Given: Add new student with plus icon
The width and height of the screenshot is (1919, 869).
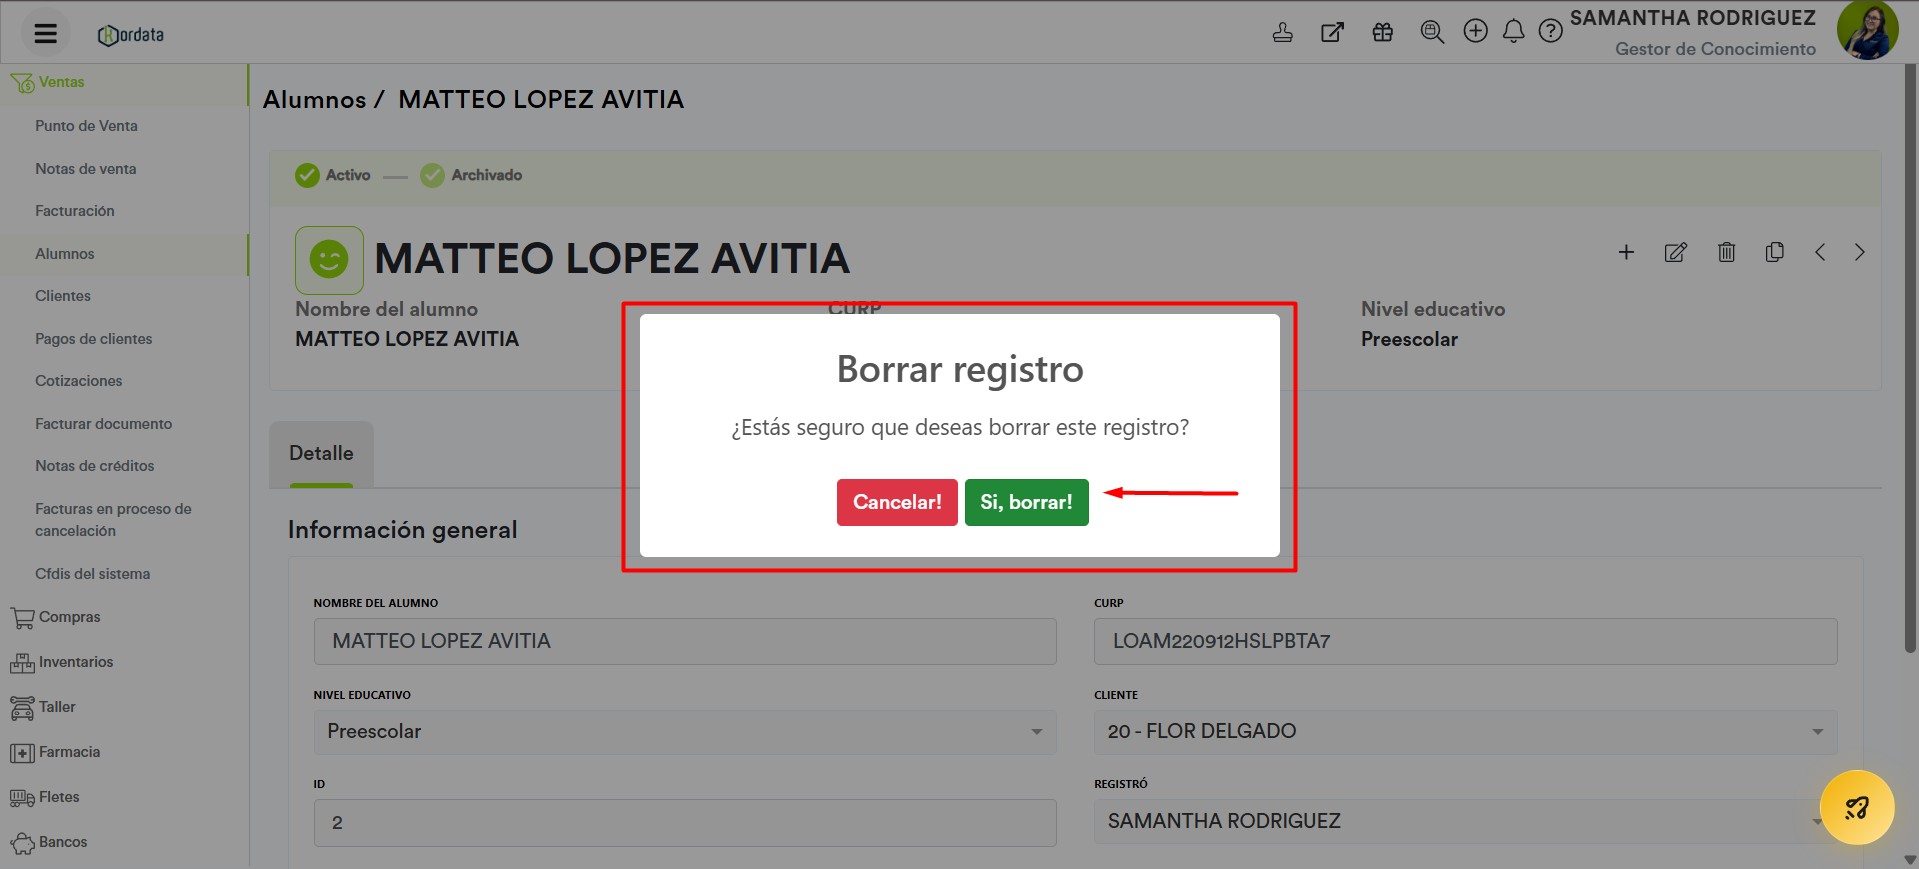Looking at the screenshot, I should coord(1626,252).
